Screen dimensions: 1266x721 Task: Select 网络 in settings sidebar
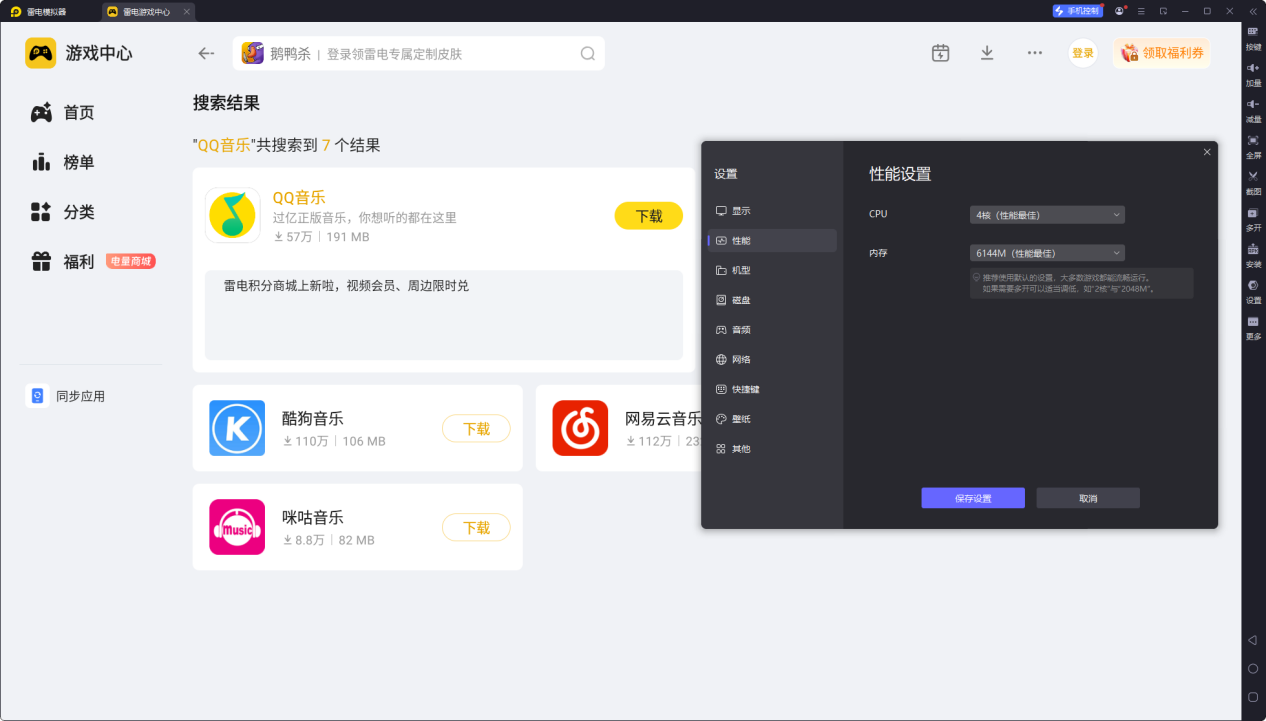(740, 359)
